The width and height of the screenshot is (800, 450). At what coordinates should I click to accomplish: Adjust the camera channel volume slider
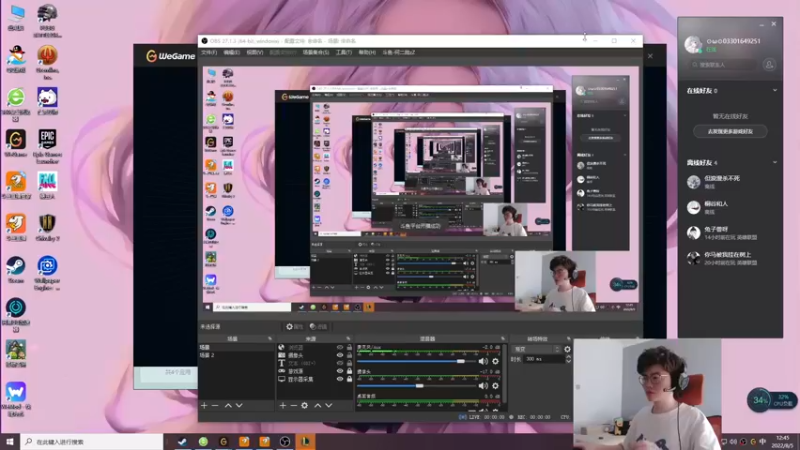(419, 386)
